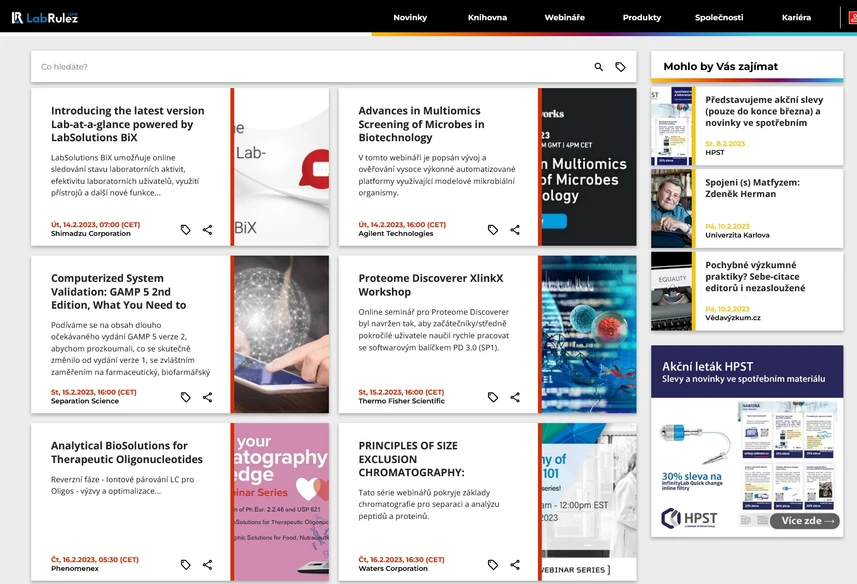Open tags for the GAMP 5 webinar
The image size is (857, 584).
pos(186,397)
